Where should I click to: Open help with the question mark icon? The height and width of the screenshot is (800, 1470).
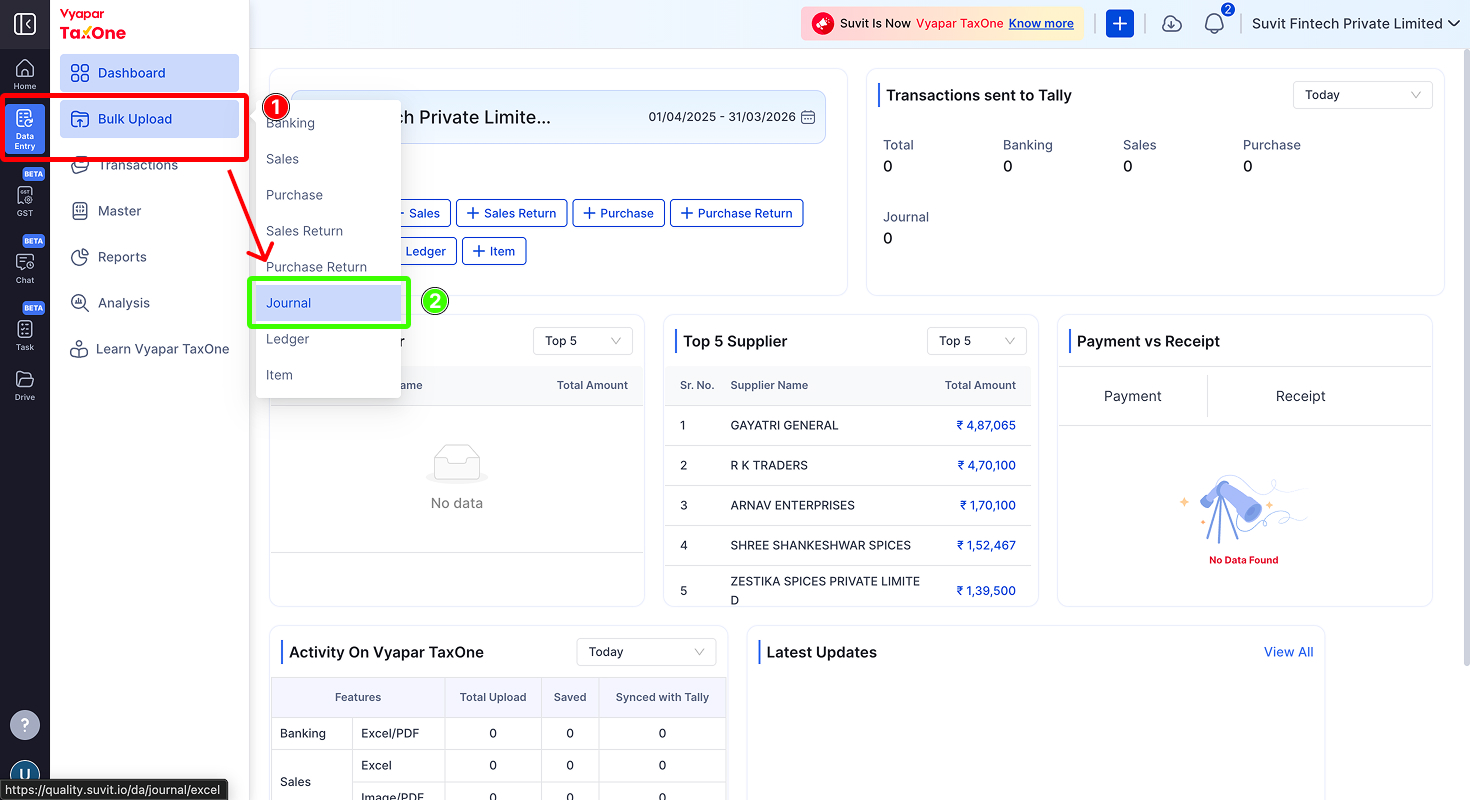[x=25, y=725]
